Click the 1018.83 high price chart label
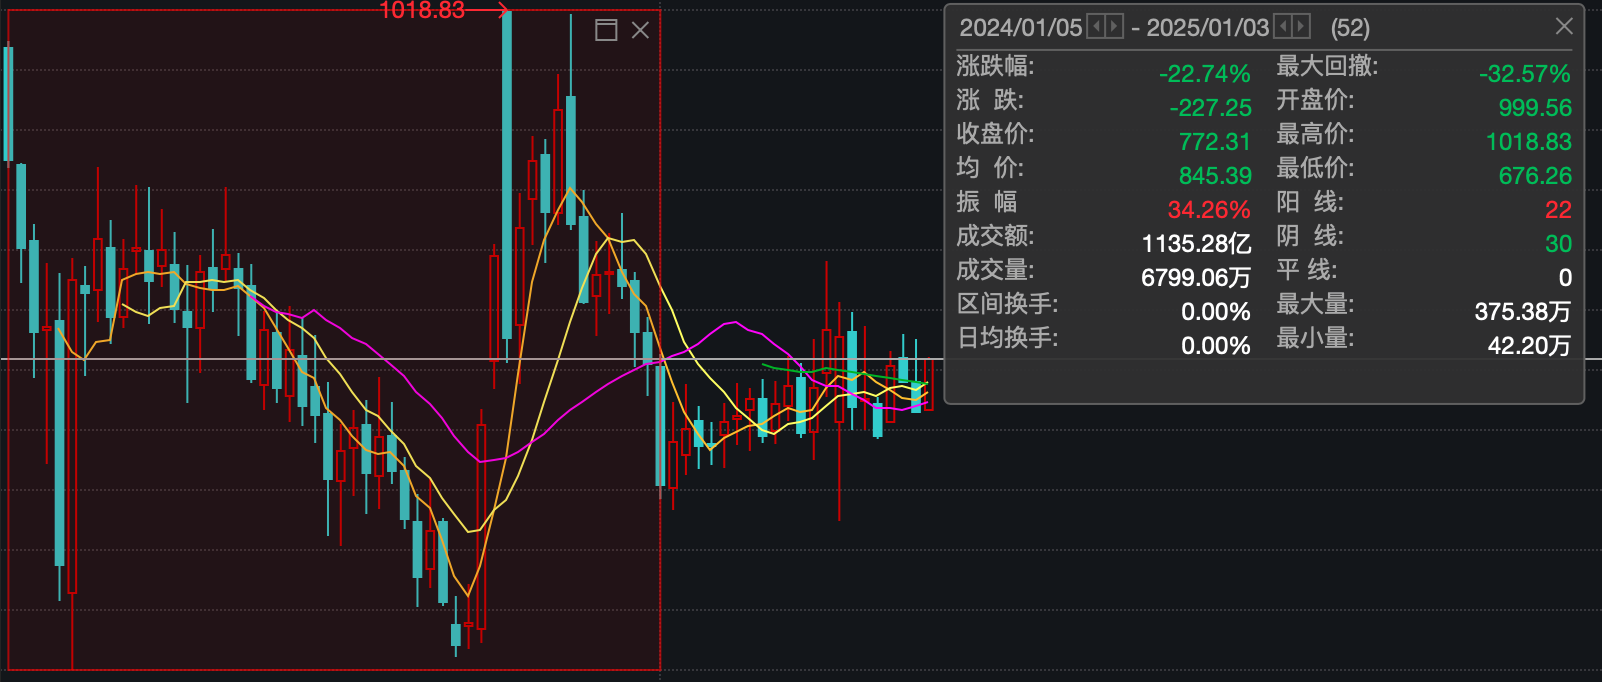This screenshot has height=682, width=1602. pos(422,10)
